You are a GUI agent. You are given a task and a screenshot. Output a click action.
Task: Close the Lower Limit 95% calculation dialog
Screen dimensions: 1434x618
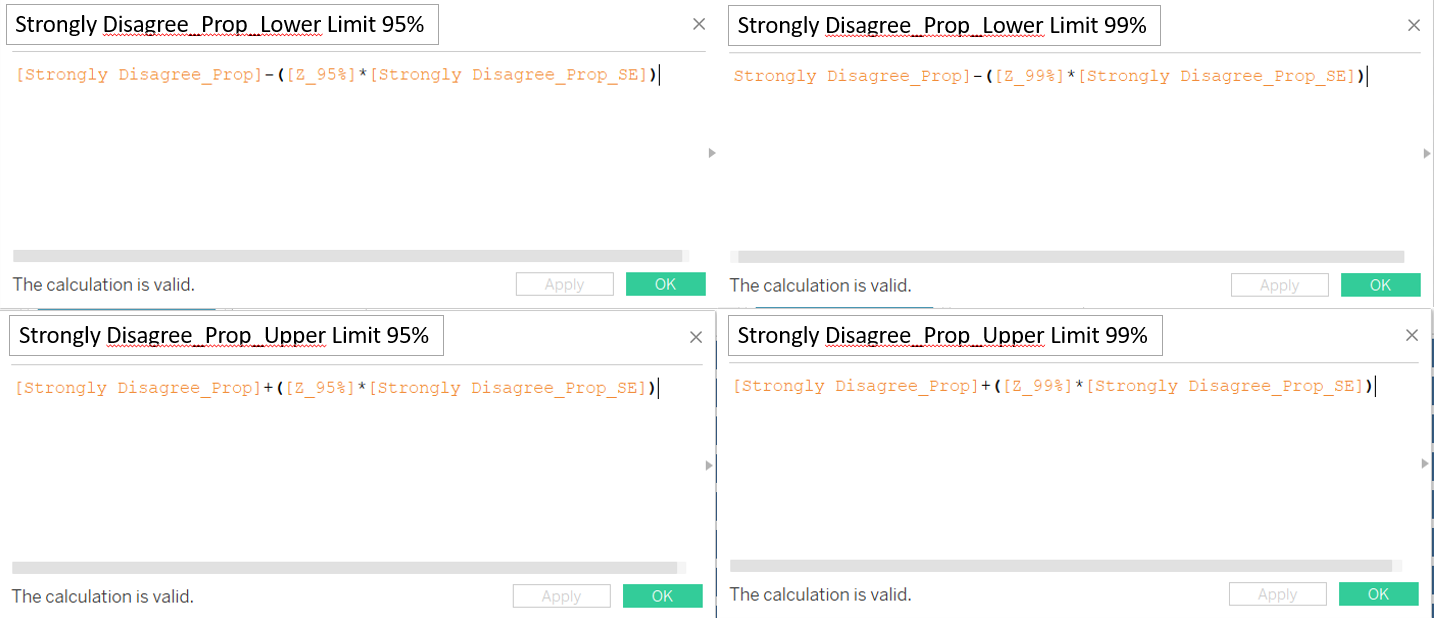click(697, 25)
